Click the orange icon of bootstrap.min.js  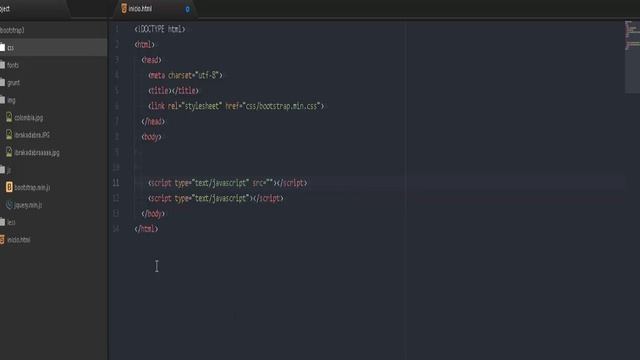point(9,187)
